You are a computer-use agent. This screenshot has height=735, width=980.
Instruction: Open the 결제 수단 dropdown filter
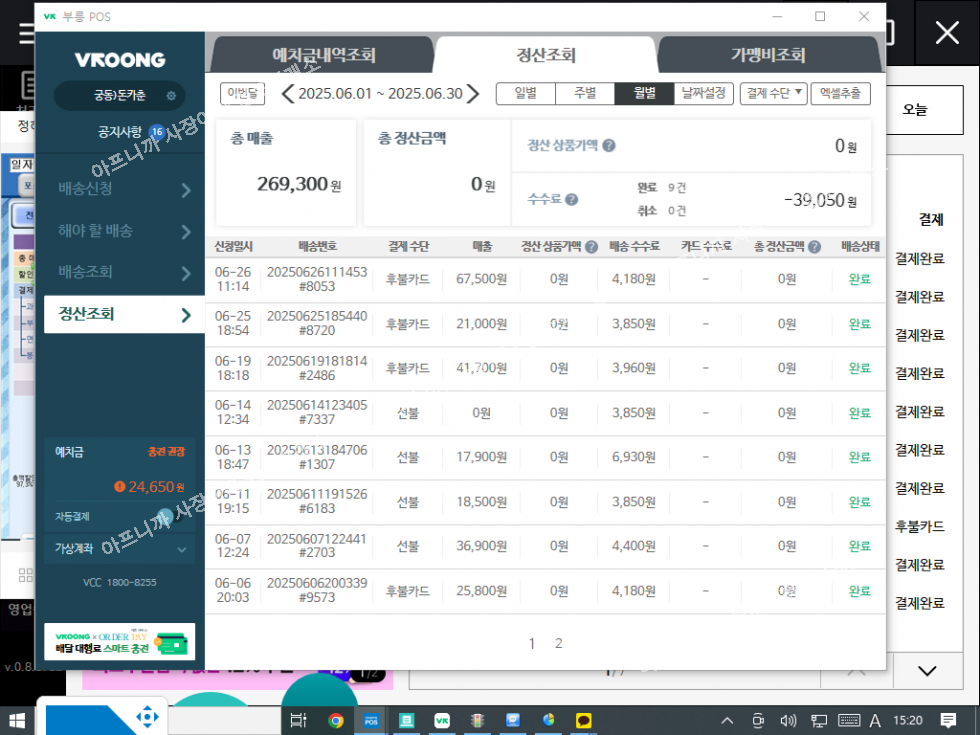(x=774, y=94)
